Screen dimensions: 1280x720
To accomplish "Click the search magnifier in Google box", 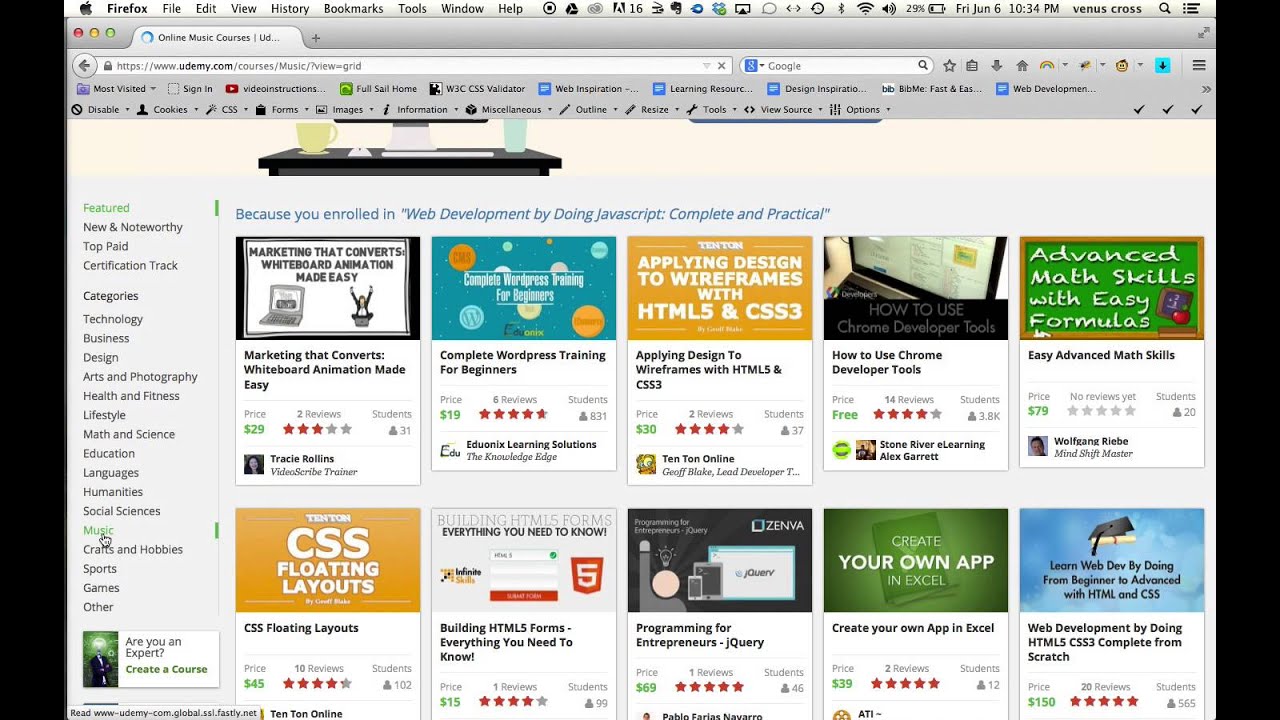I will pyautogui.click(x=923, y=65).
